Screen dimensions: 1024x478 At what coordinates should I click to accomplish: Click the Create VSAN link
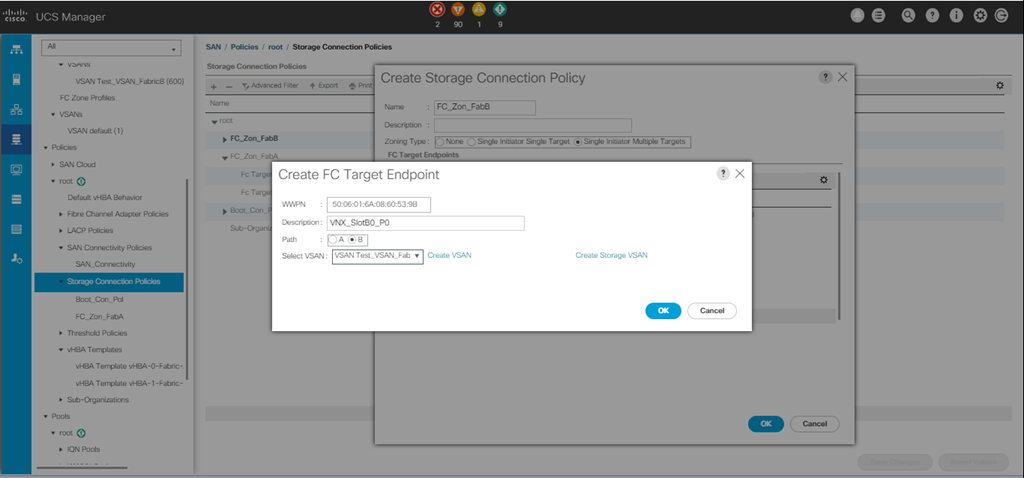tap(449, 256)
